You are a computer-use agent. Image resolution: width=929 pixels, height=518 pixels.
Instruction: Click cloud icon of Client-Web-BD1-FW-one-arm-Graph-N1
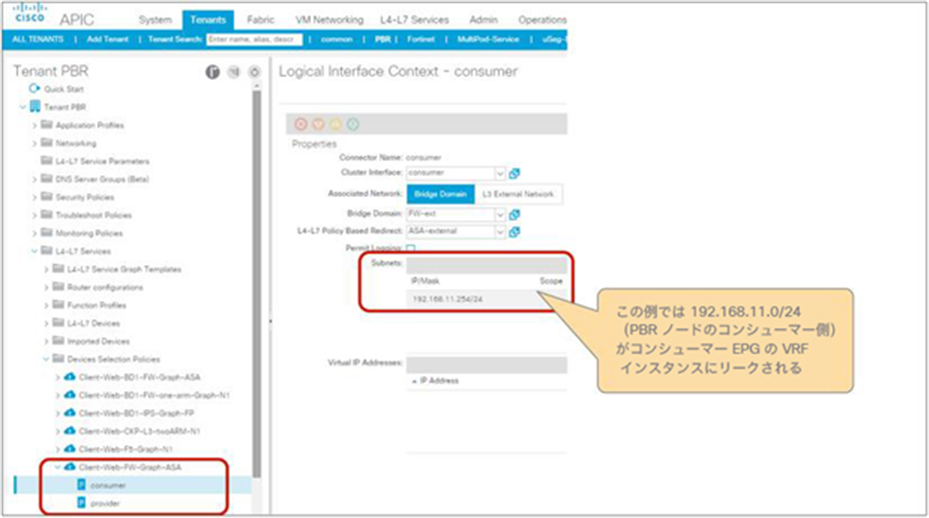(70, 395)
